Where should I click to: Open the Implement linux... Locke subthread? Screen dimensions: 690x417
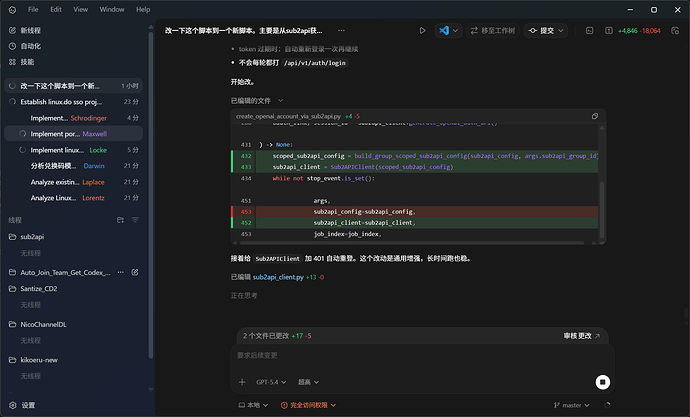tap(73, 150)
